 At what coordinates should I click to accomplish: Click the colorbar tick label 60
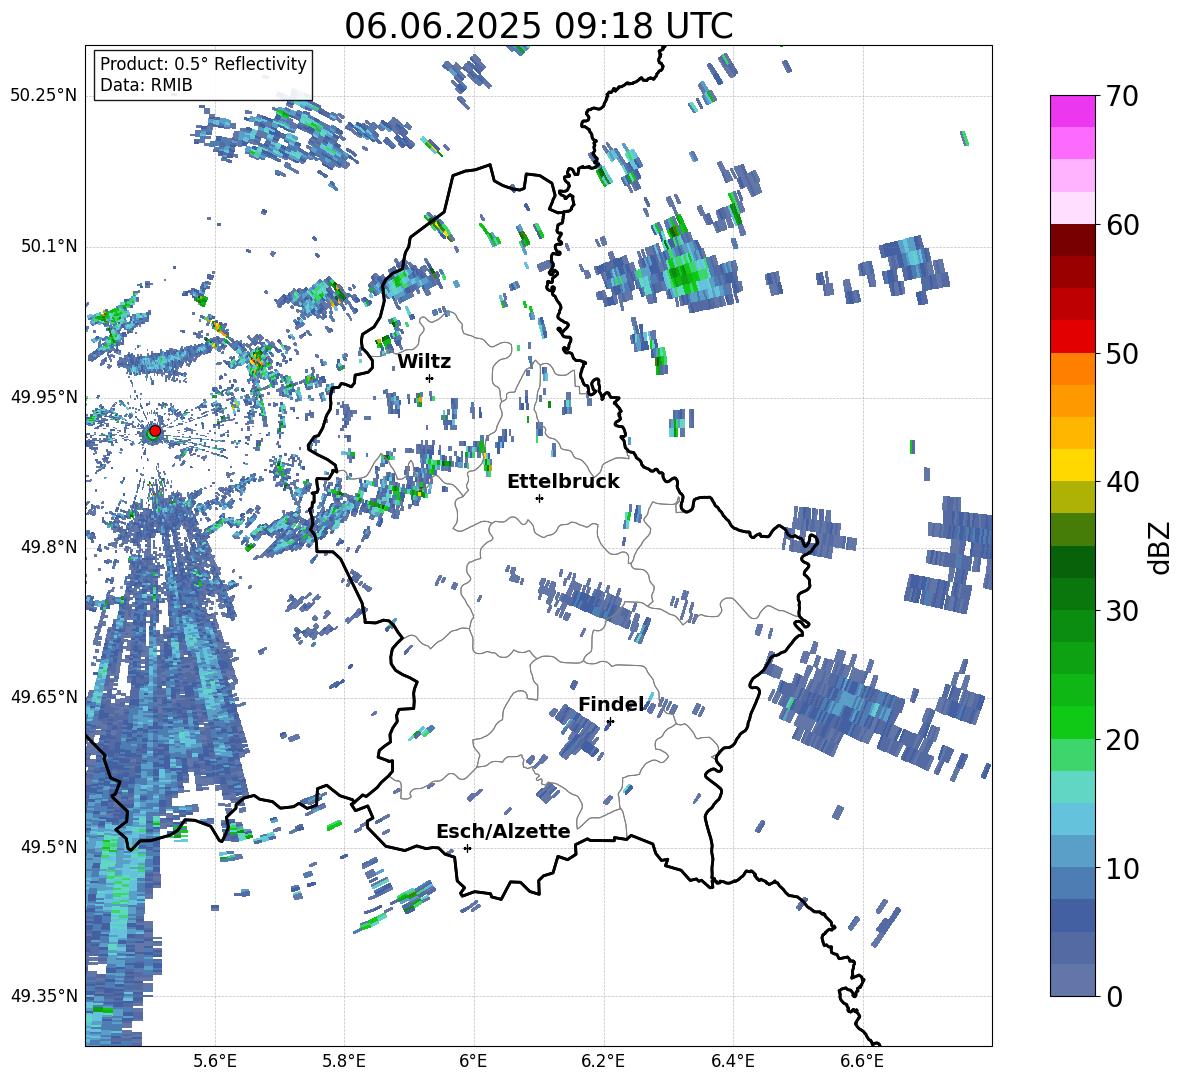coord(1122,225)
